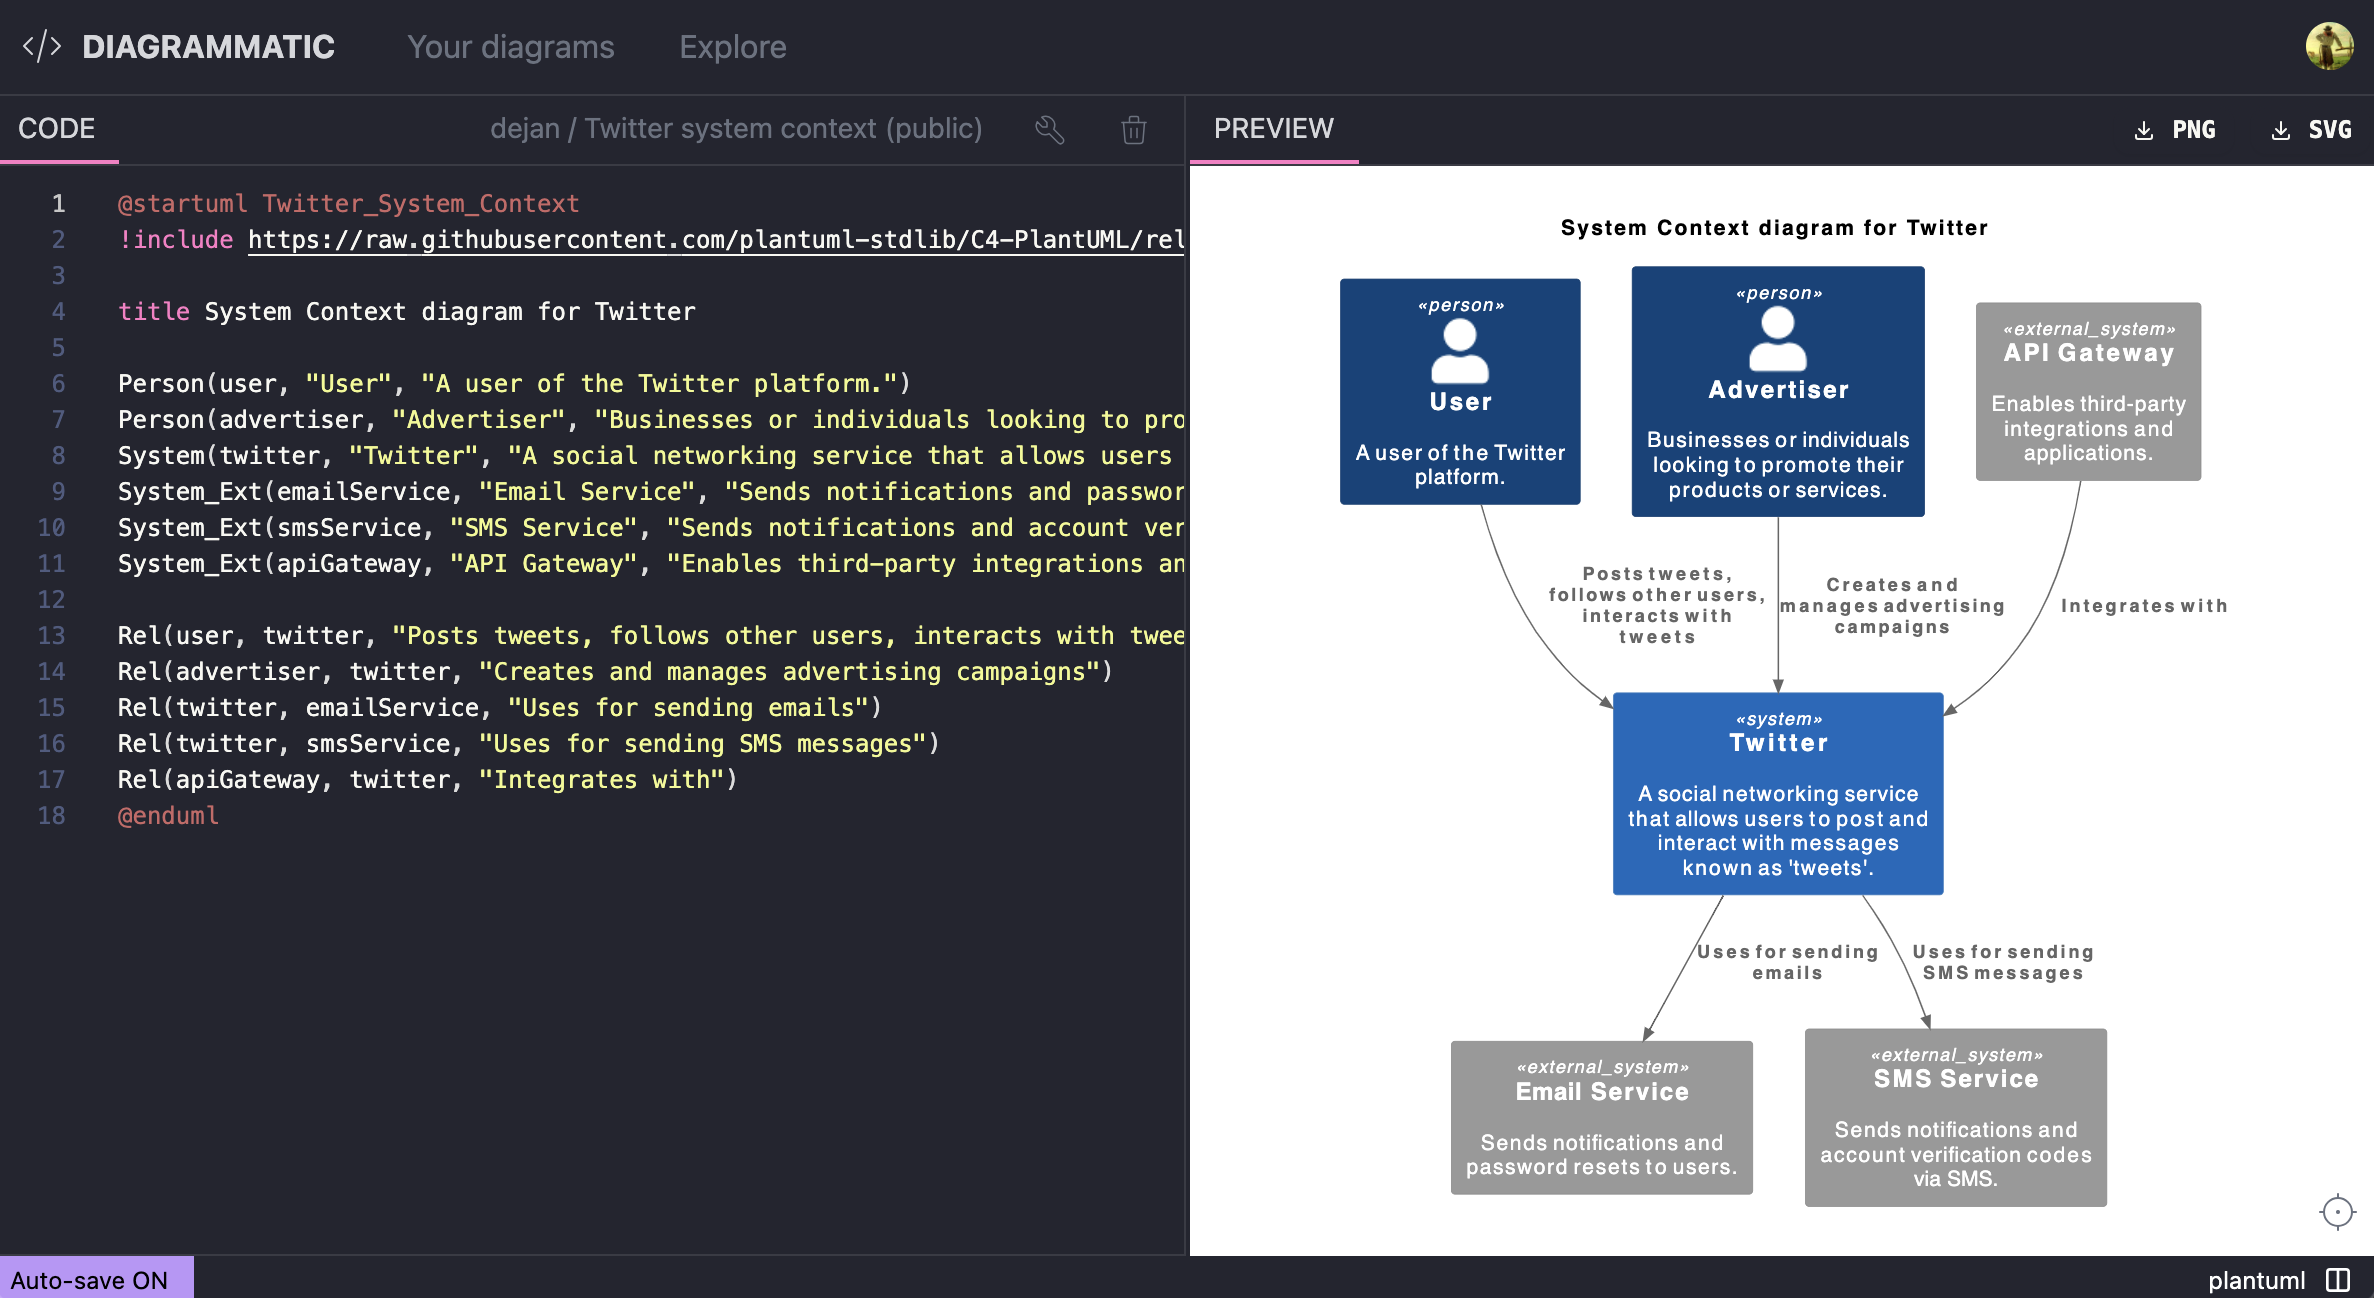Toggle split layout icon in status bar
The width and height of the screenshot is (2374, 1298).
[x=2338, y=1280]
